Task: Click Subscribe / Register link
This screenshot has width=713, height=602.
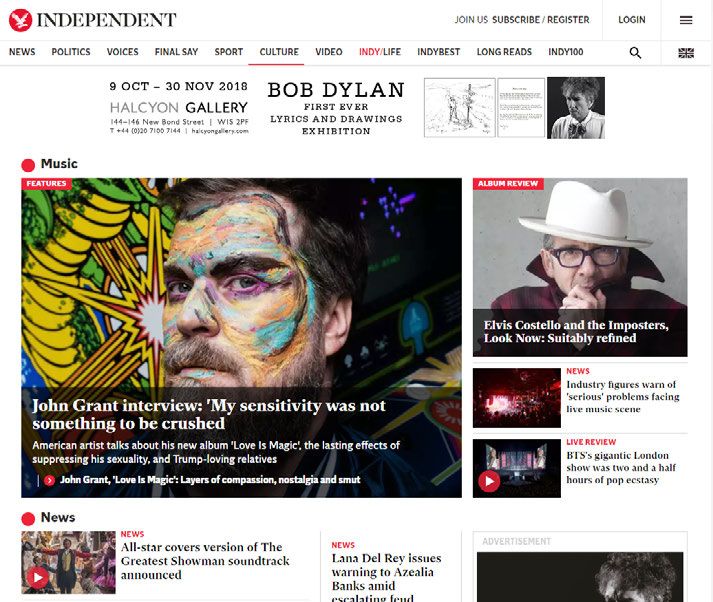Action: (541, 20)
